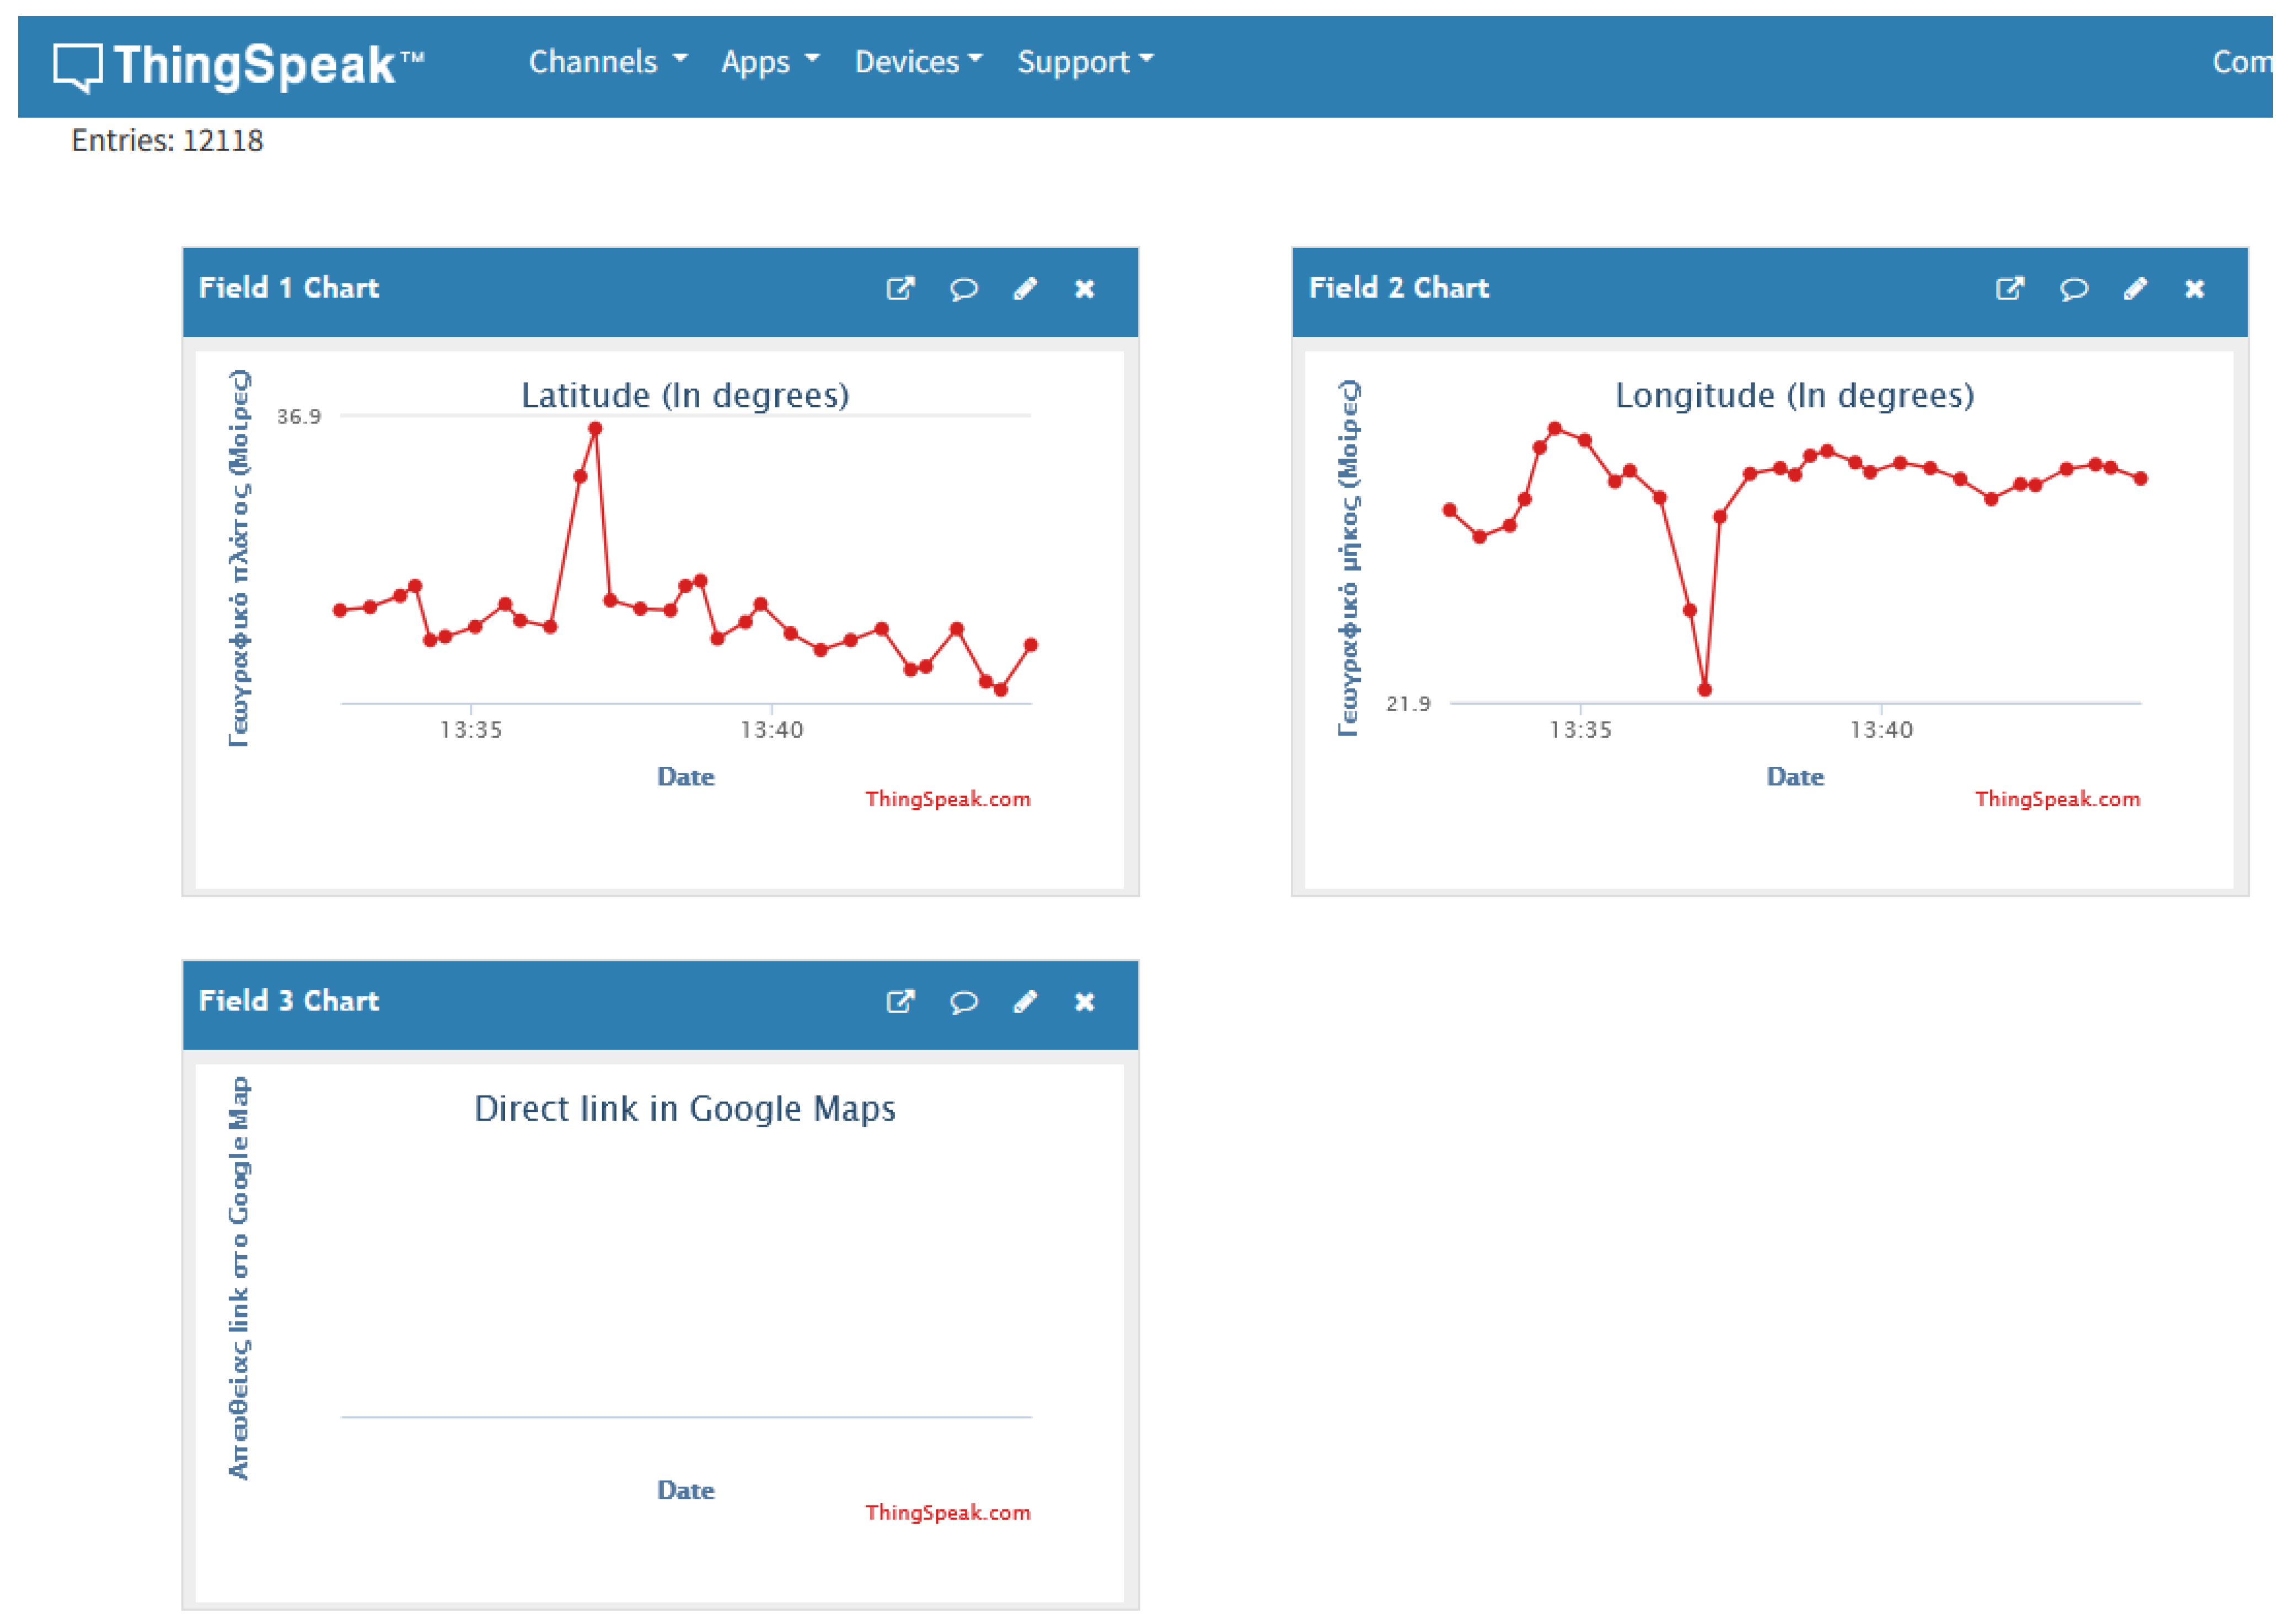Remove Field 1 Chart with X icon

click(x=1085, y=289)
